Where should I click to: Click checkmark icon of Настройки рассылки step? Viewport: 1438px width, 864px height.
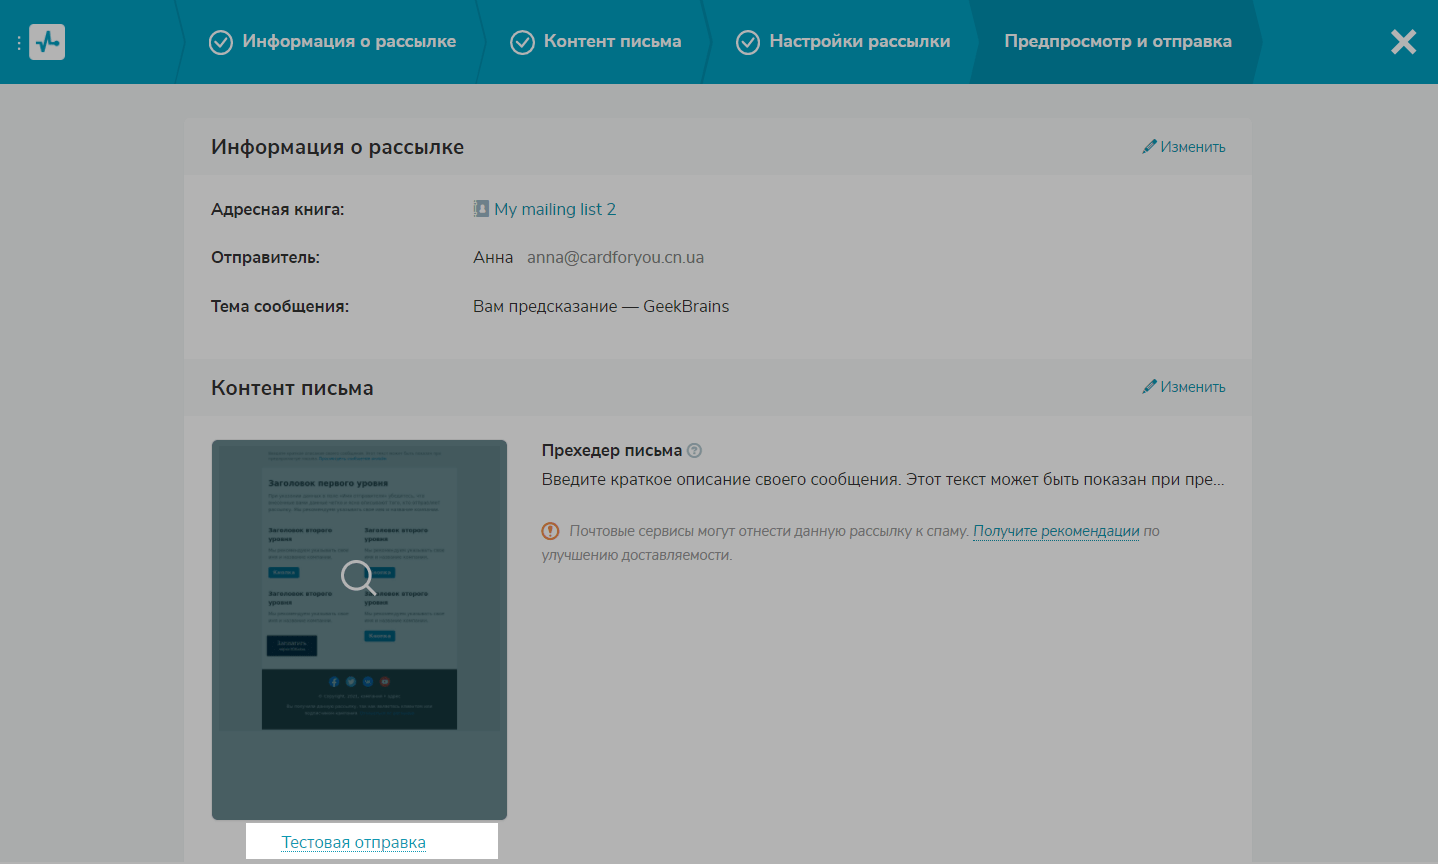click(x=748, y=42)
